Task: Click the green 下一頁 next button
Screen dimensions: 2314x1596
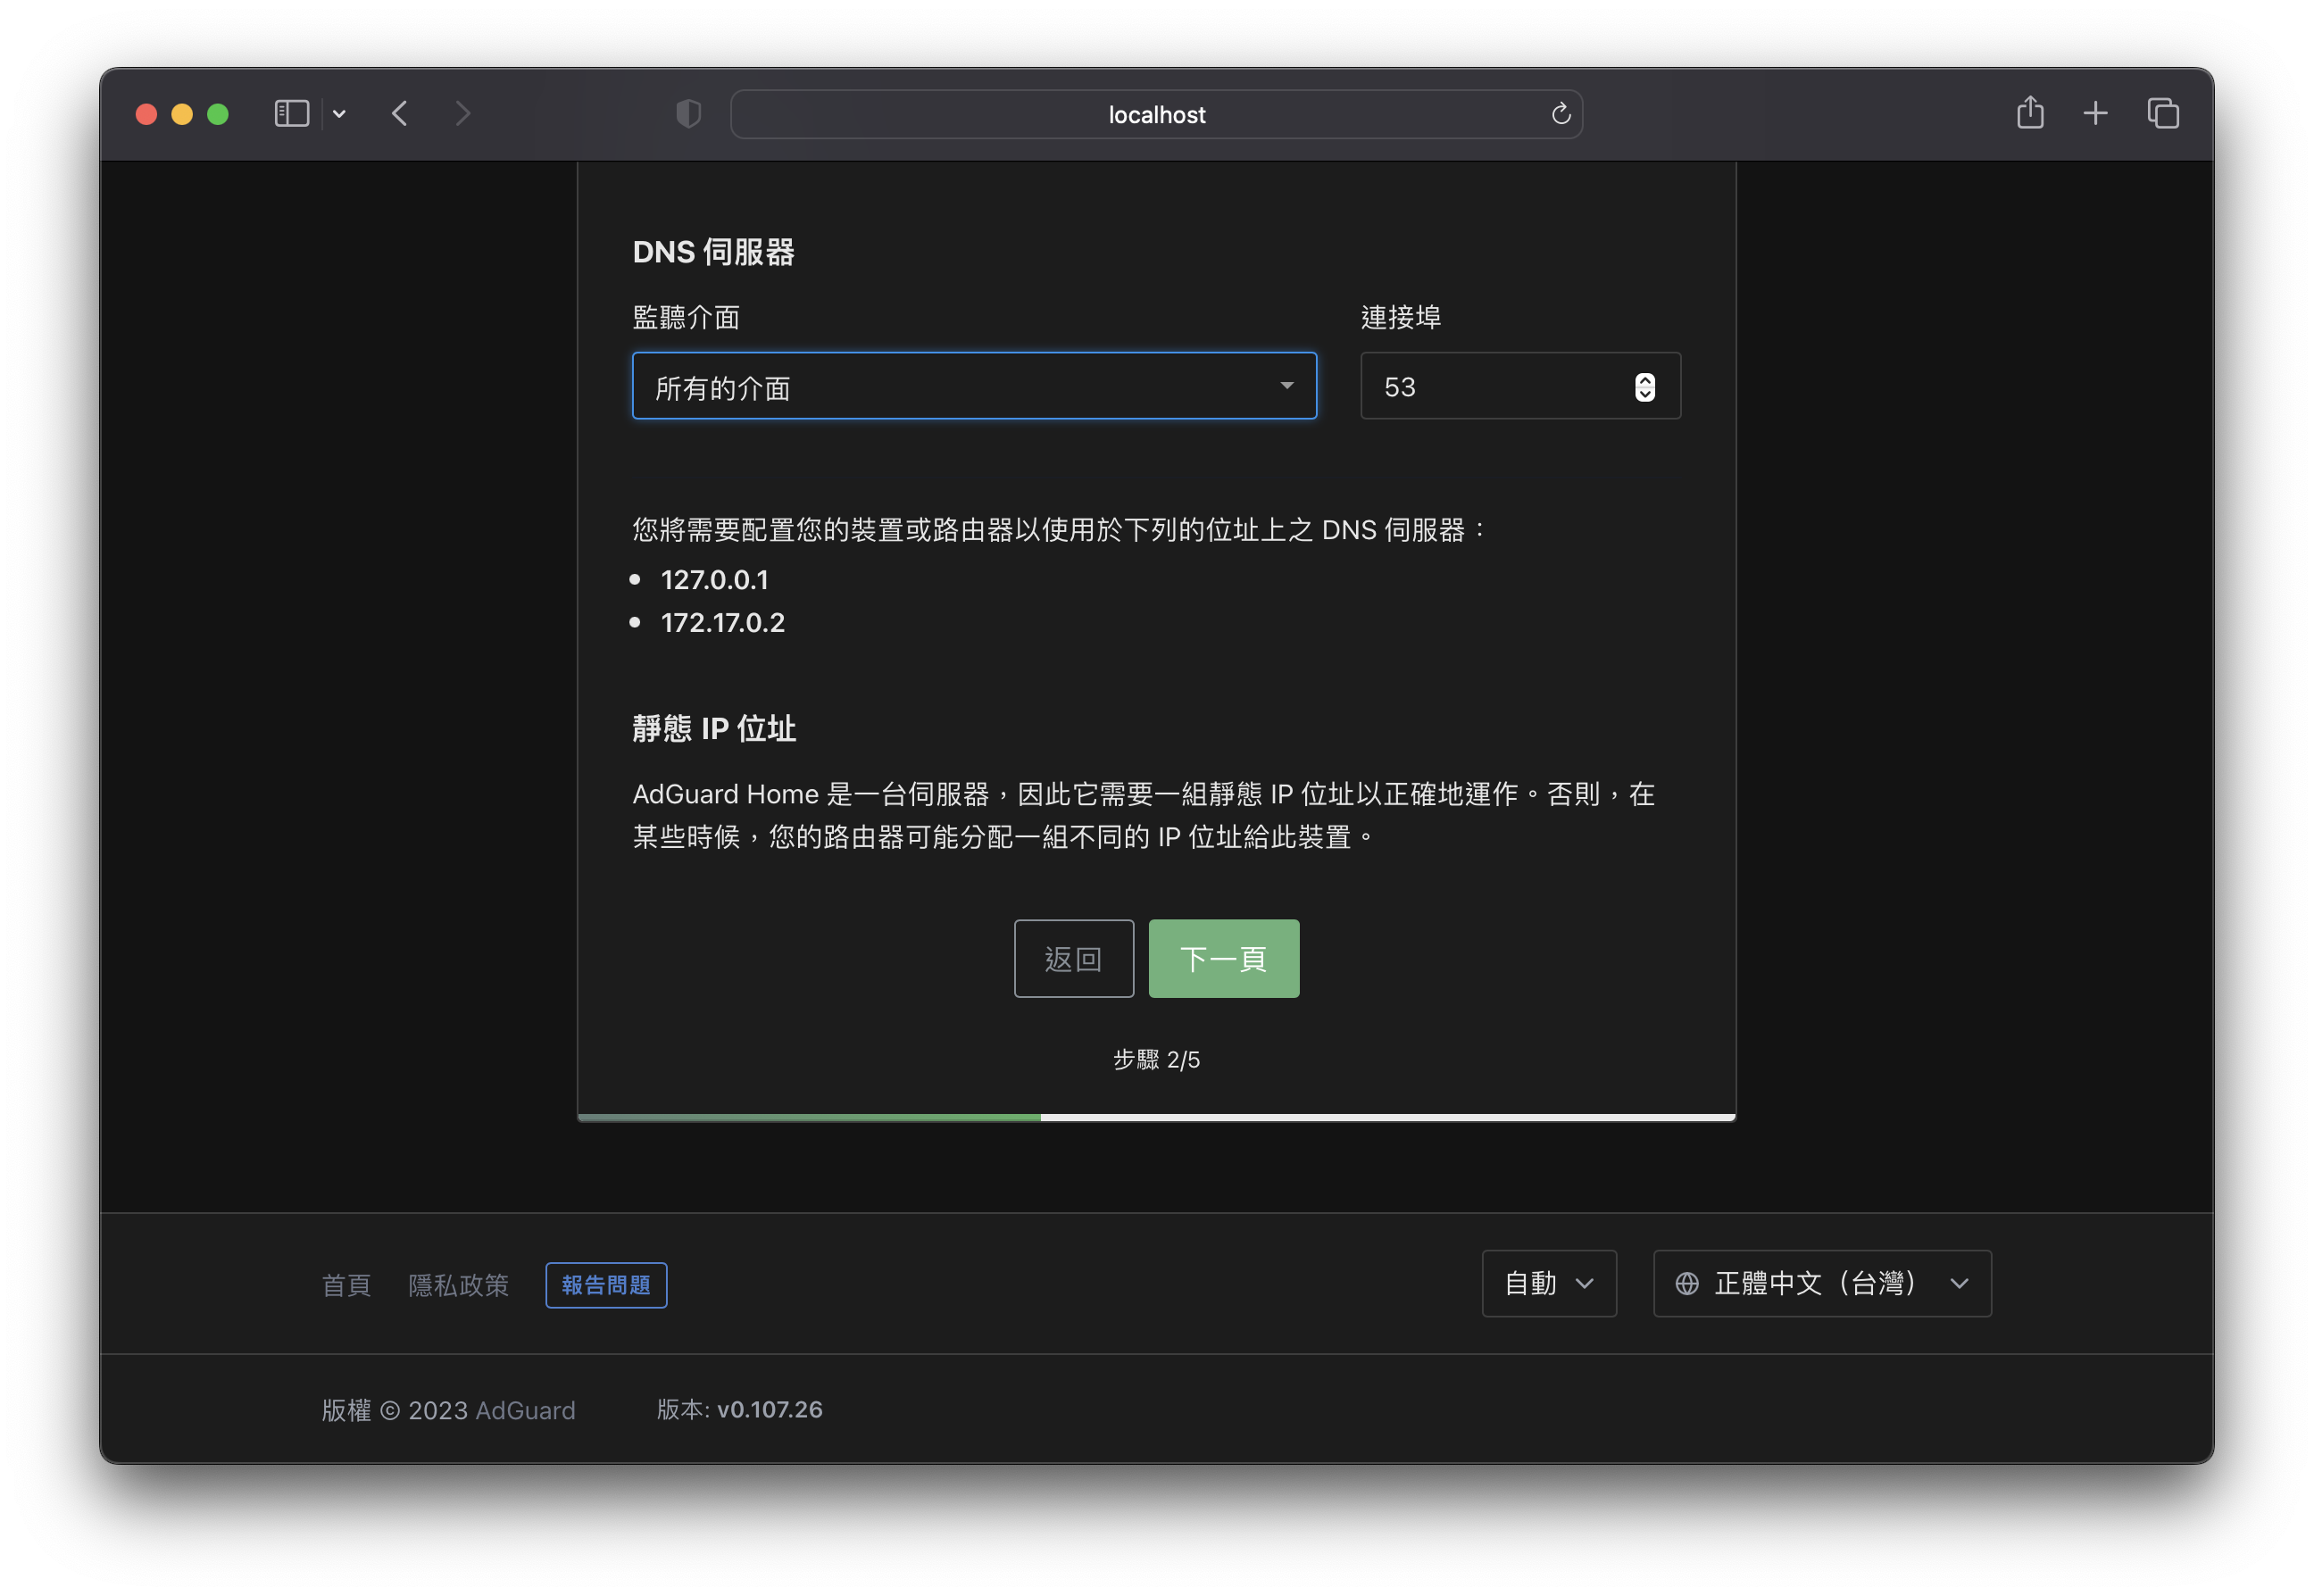Action: point(1223,958)
